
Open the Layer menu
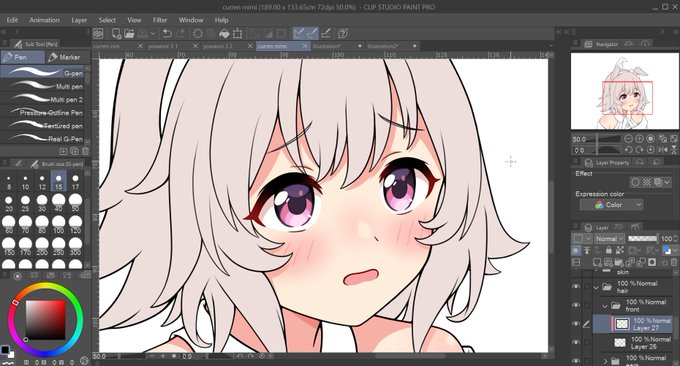coord(79,20)
